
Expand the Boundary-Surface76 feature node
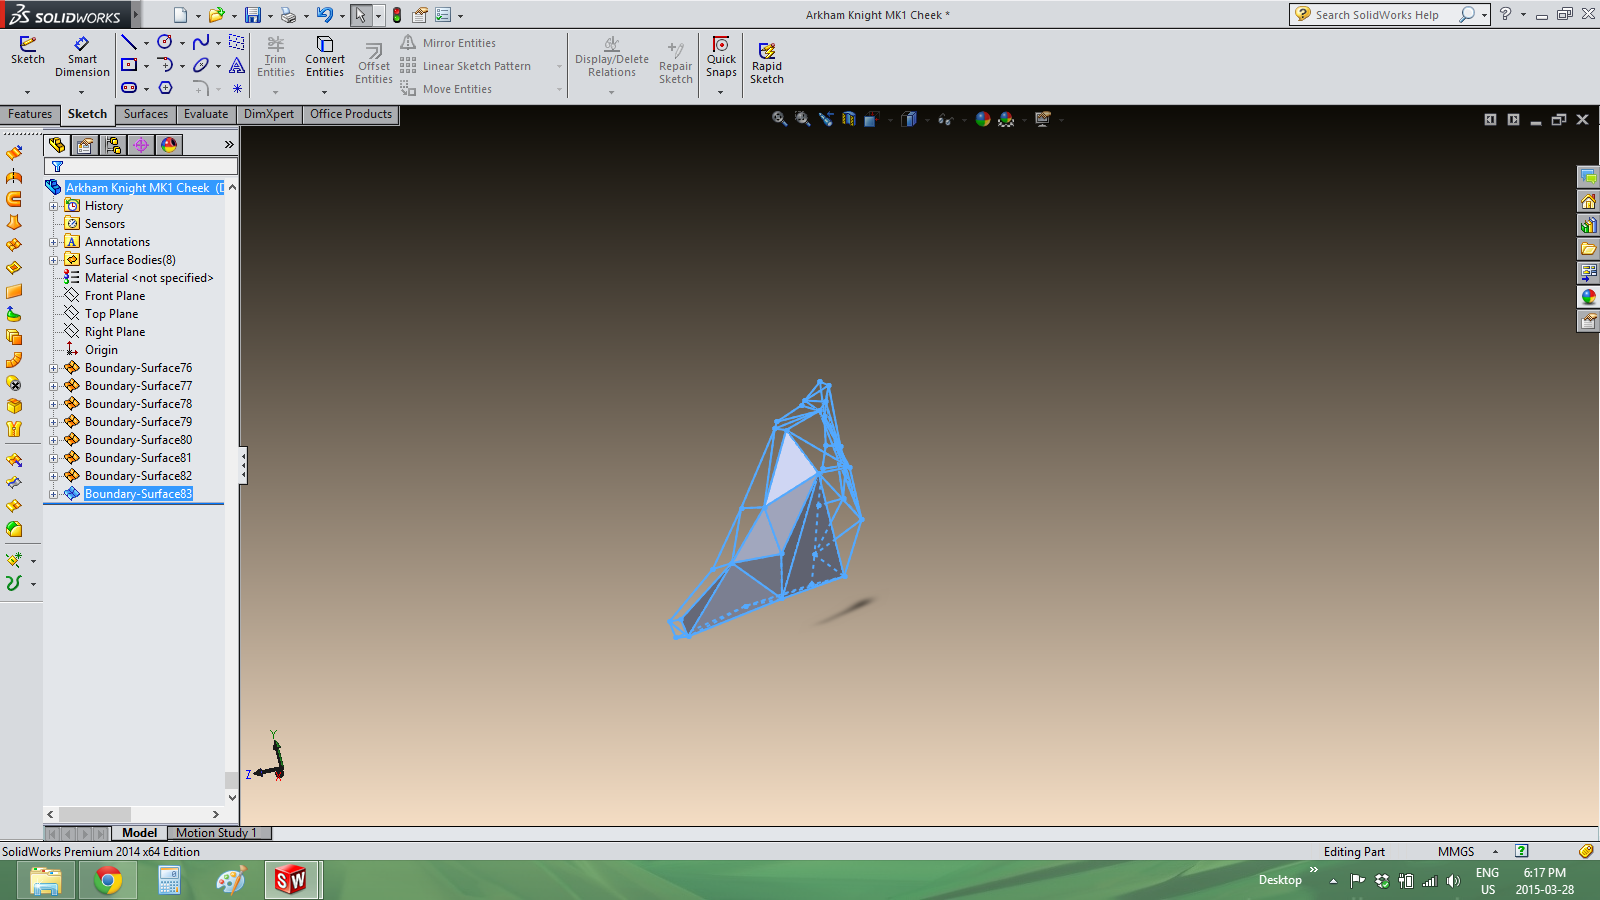pyautogui.click(x=54, y=368)
